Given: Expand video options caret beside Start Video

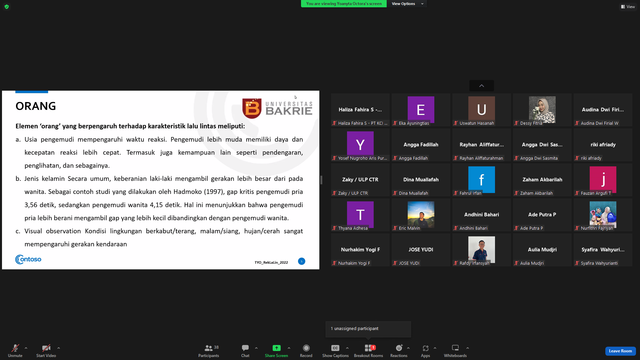Looking at the screenshot, I should pyautogui.click(x=58, y=348).
